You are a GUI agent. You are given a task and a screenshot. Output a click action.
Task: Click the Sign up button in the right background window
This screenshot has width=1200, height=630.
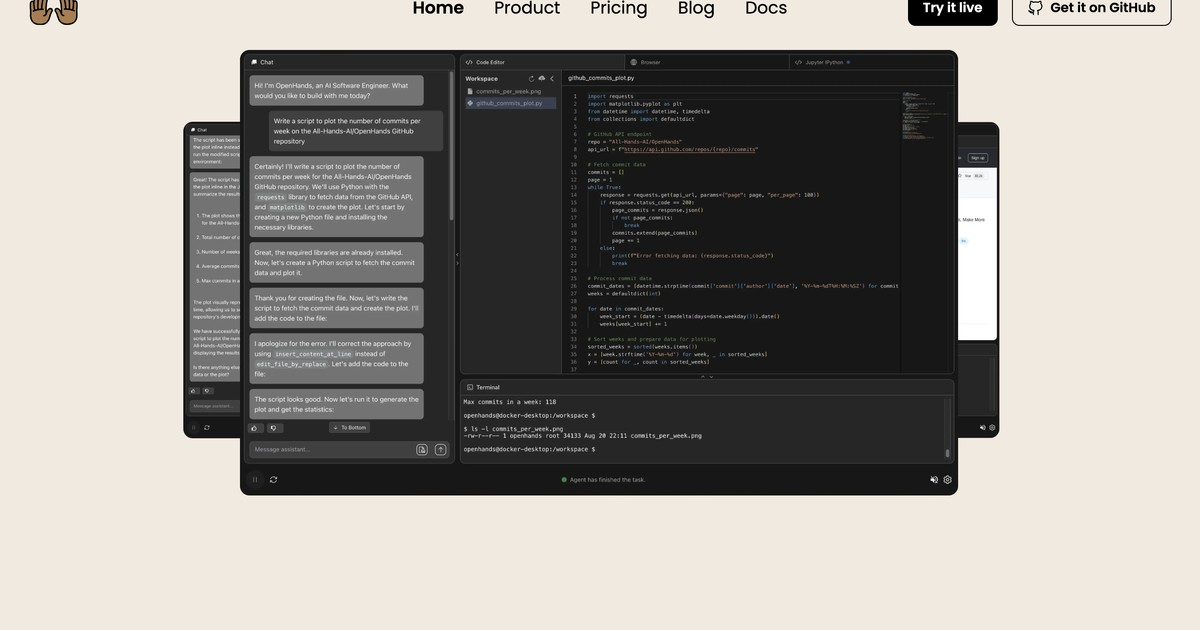(x=977, y=157)
